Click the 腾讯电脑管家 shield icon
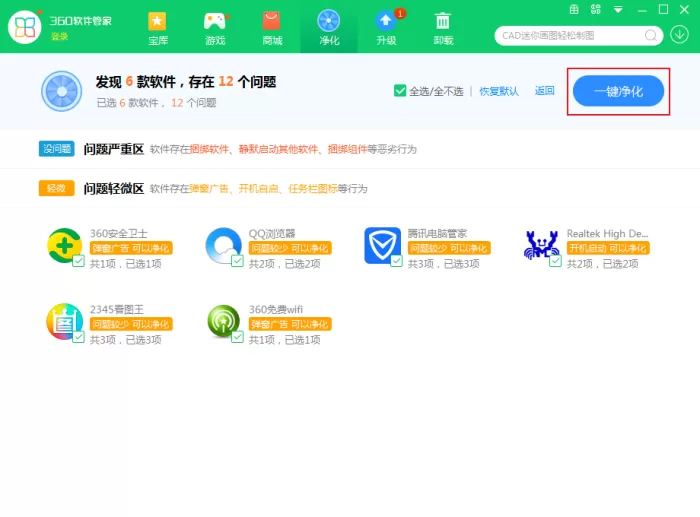 (x=383, y=246)
